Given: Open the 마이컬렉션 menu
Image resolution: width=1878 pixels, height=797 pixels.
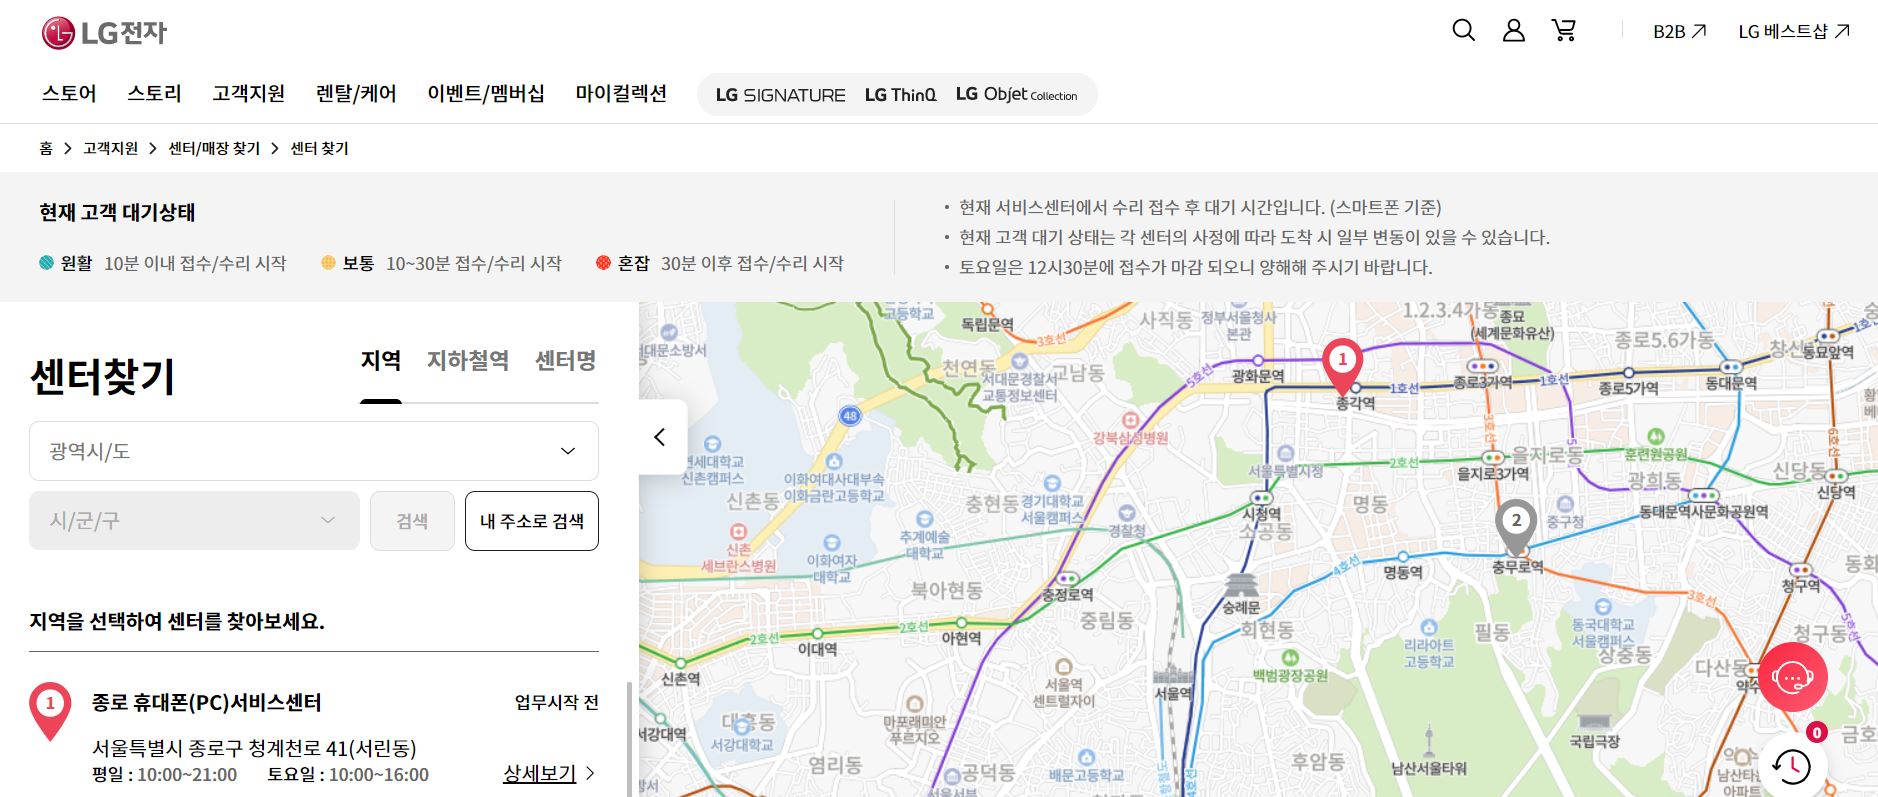Looking at the screenshot, I should click(621, 93).
